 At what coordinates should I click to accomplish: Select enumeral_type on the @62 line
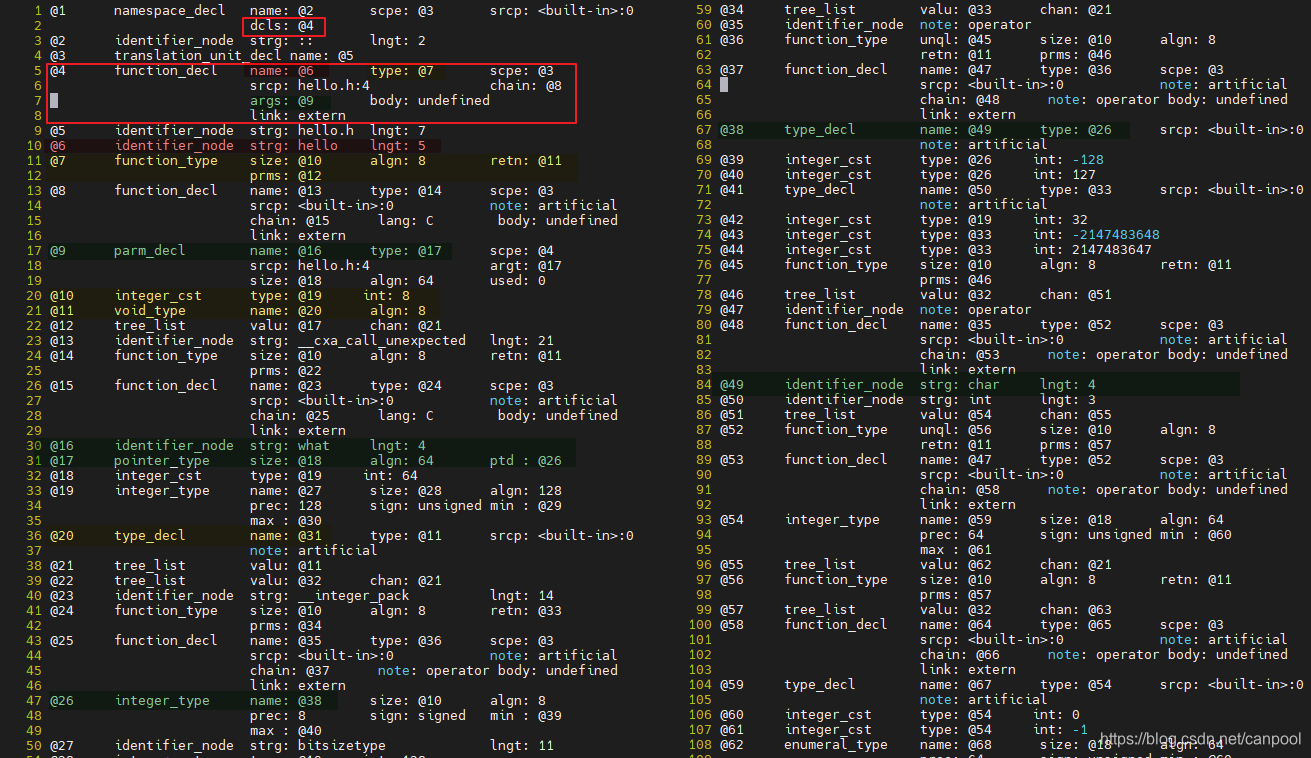(x=836, y=744)
